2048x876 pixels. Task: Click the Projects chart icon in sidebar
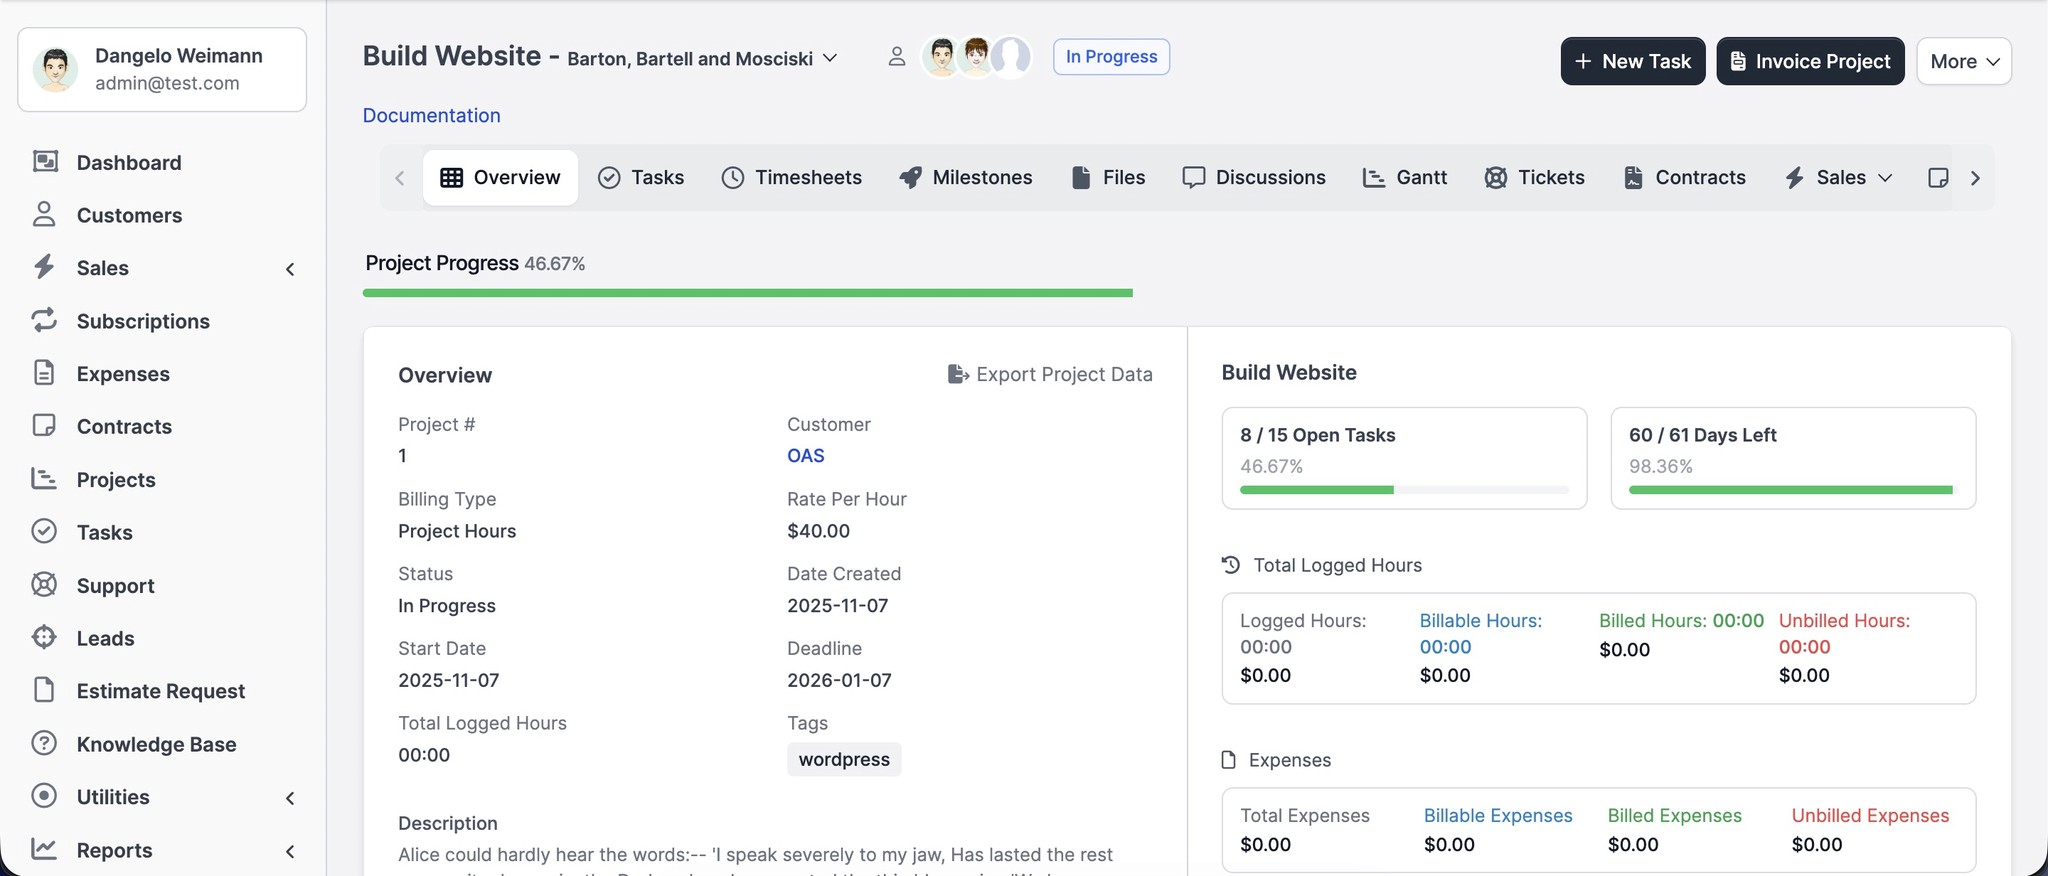(44, 479)
